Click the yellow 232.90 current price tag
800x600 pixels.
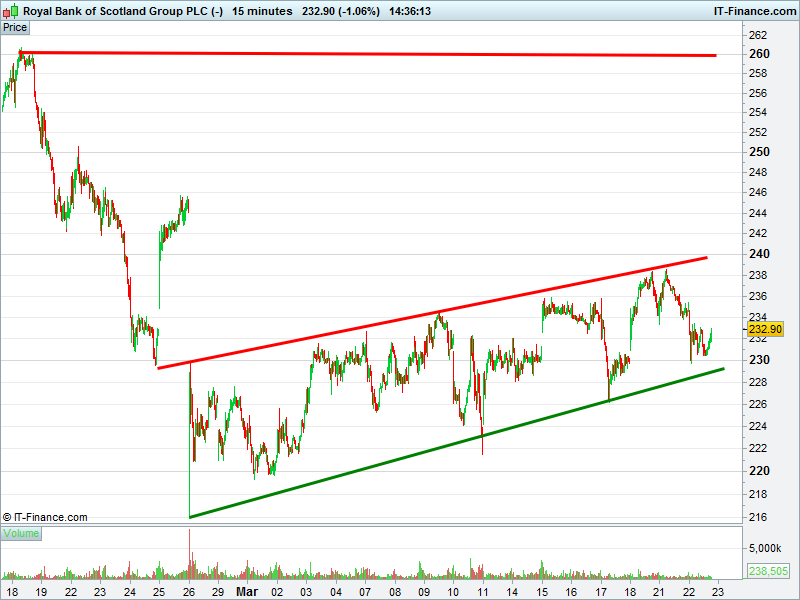click(x=765, y=329)
